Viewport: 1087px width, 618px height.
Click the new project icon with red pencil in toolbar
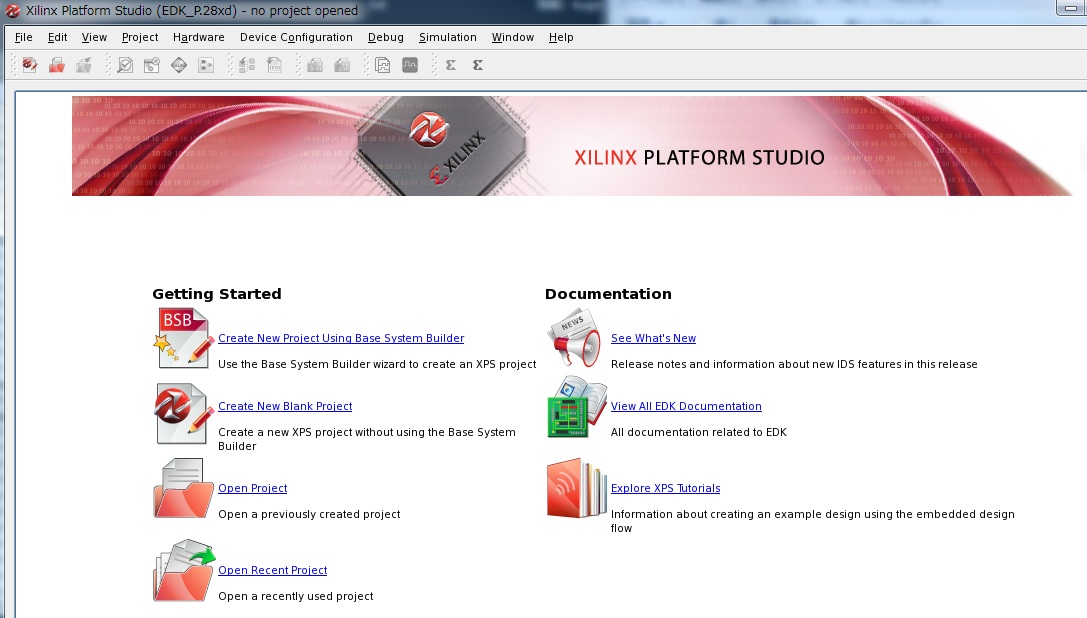(x=29, y=65)
